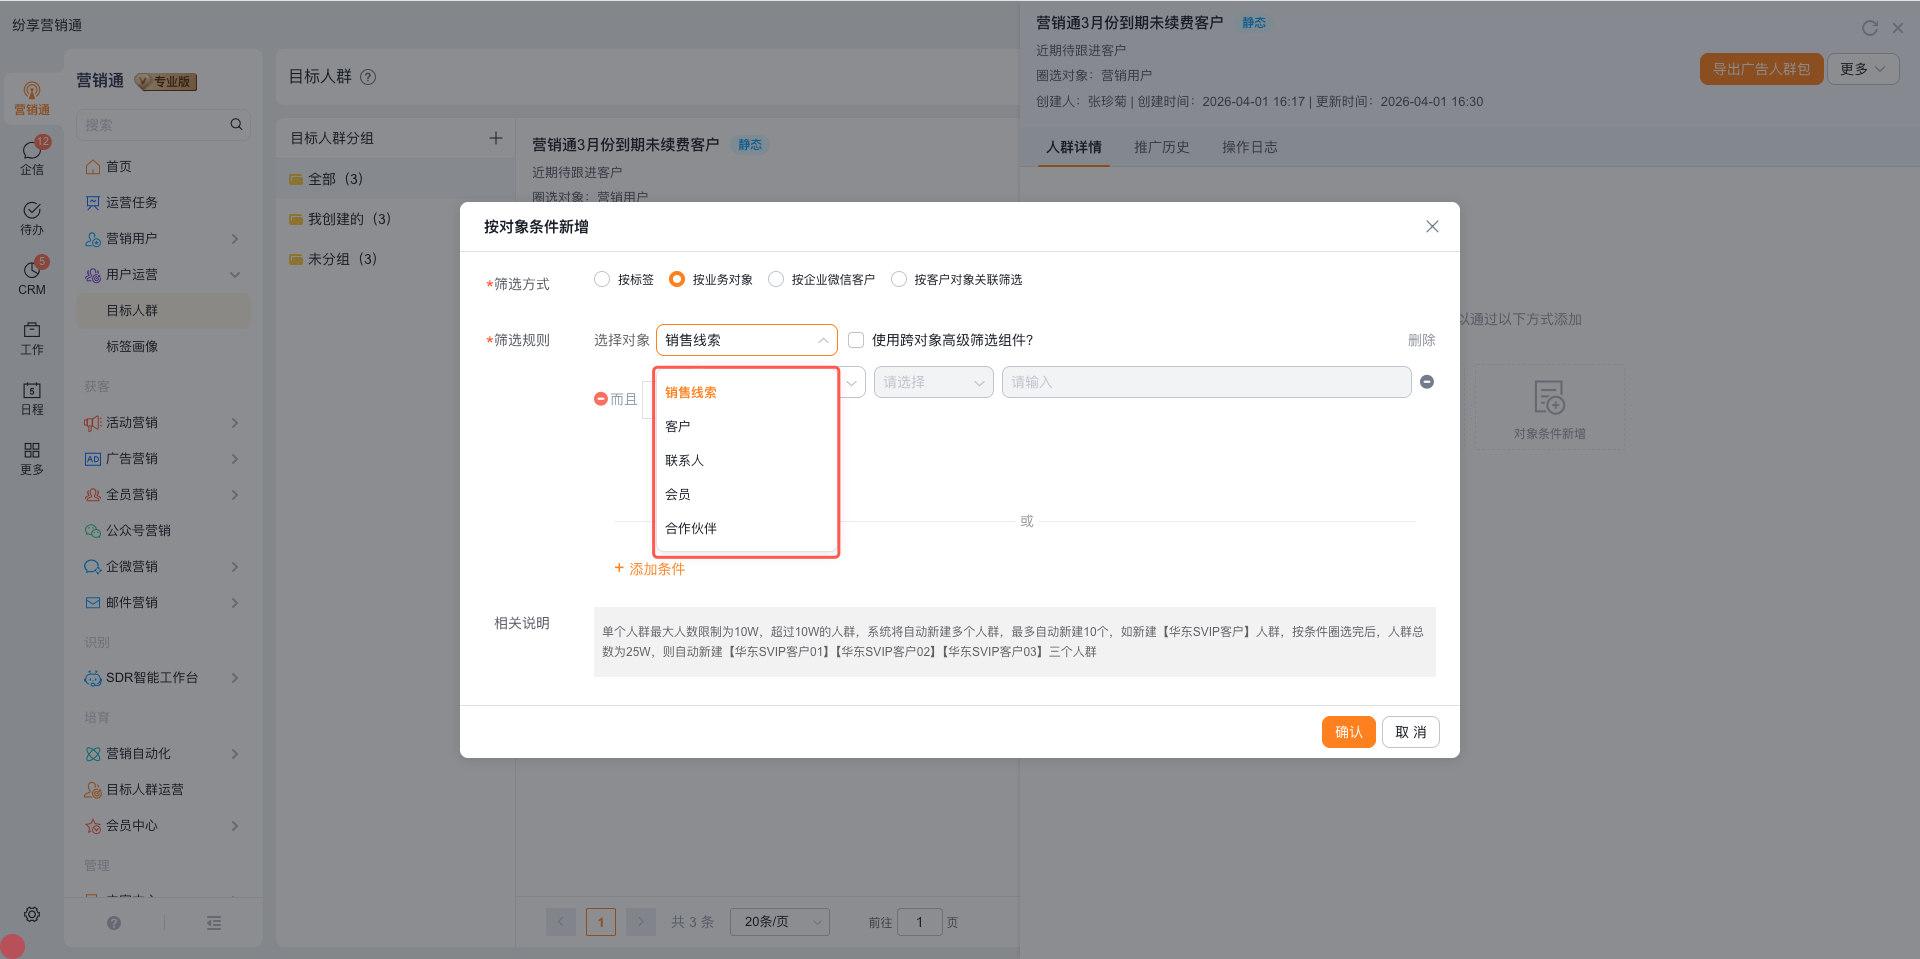Open the 日程 calendar icon

32,398
